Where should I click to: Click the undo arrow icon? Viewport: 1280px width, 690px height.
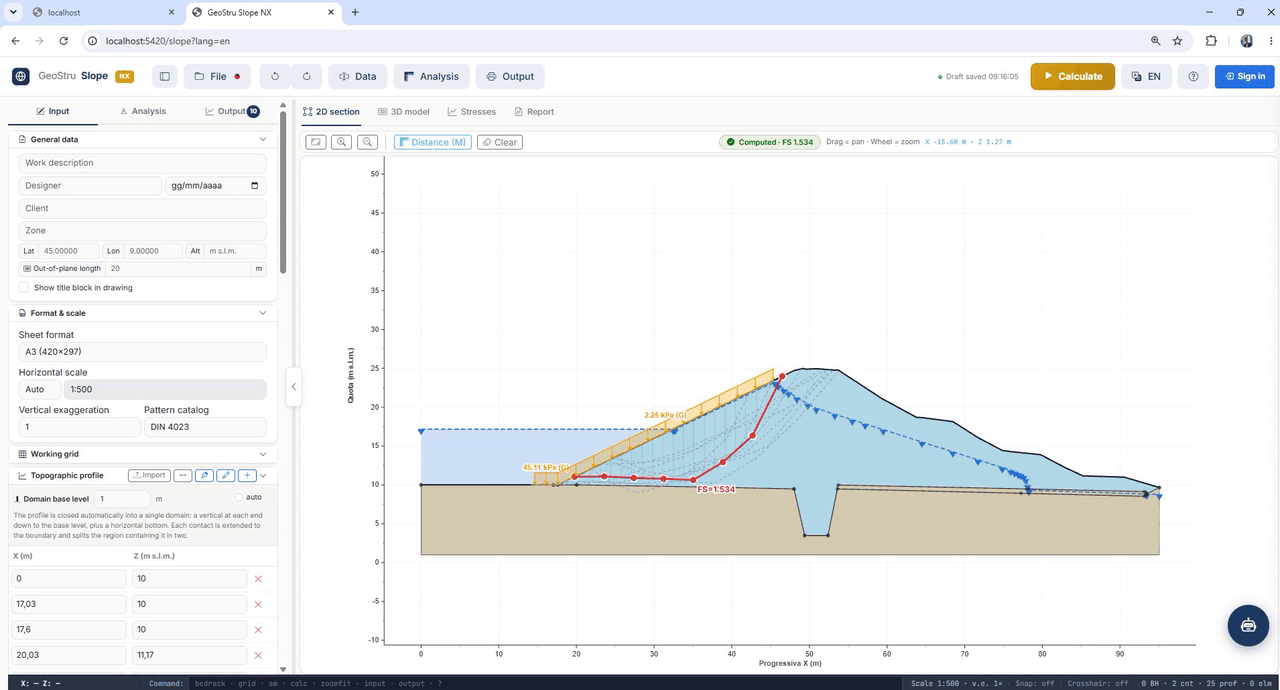tap(275, 76)
